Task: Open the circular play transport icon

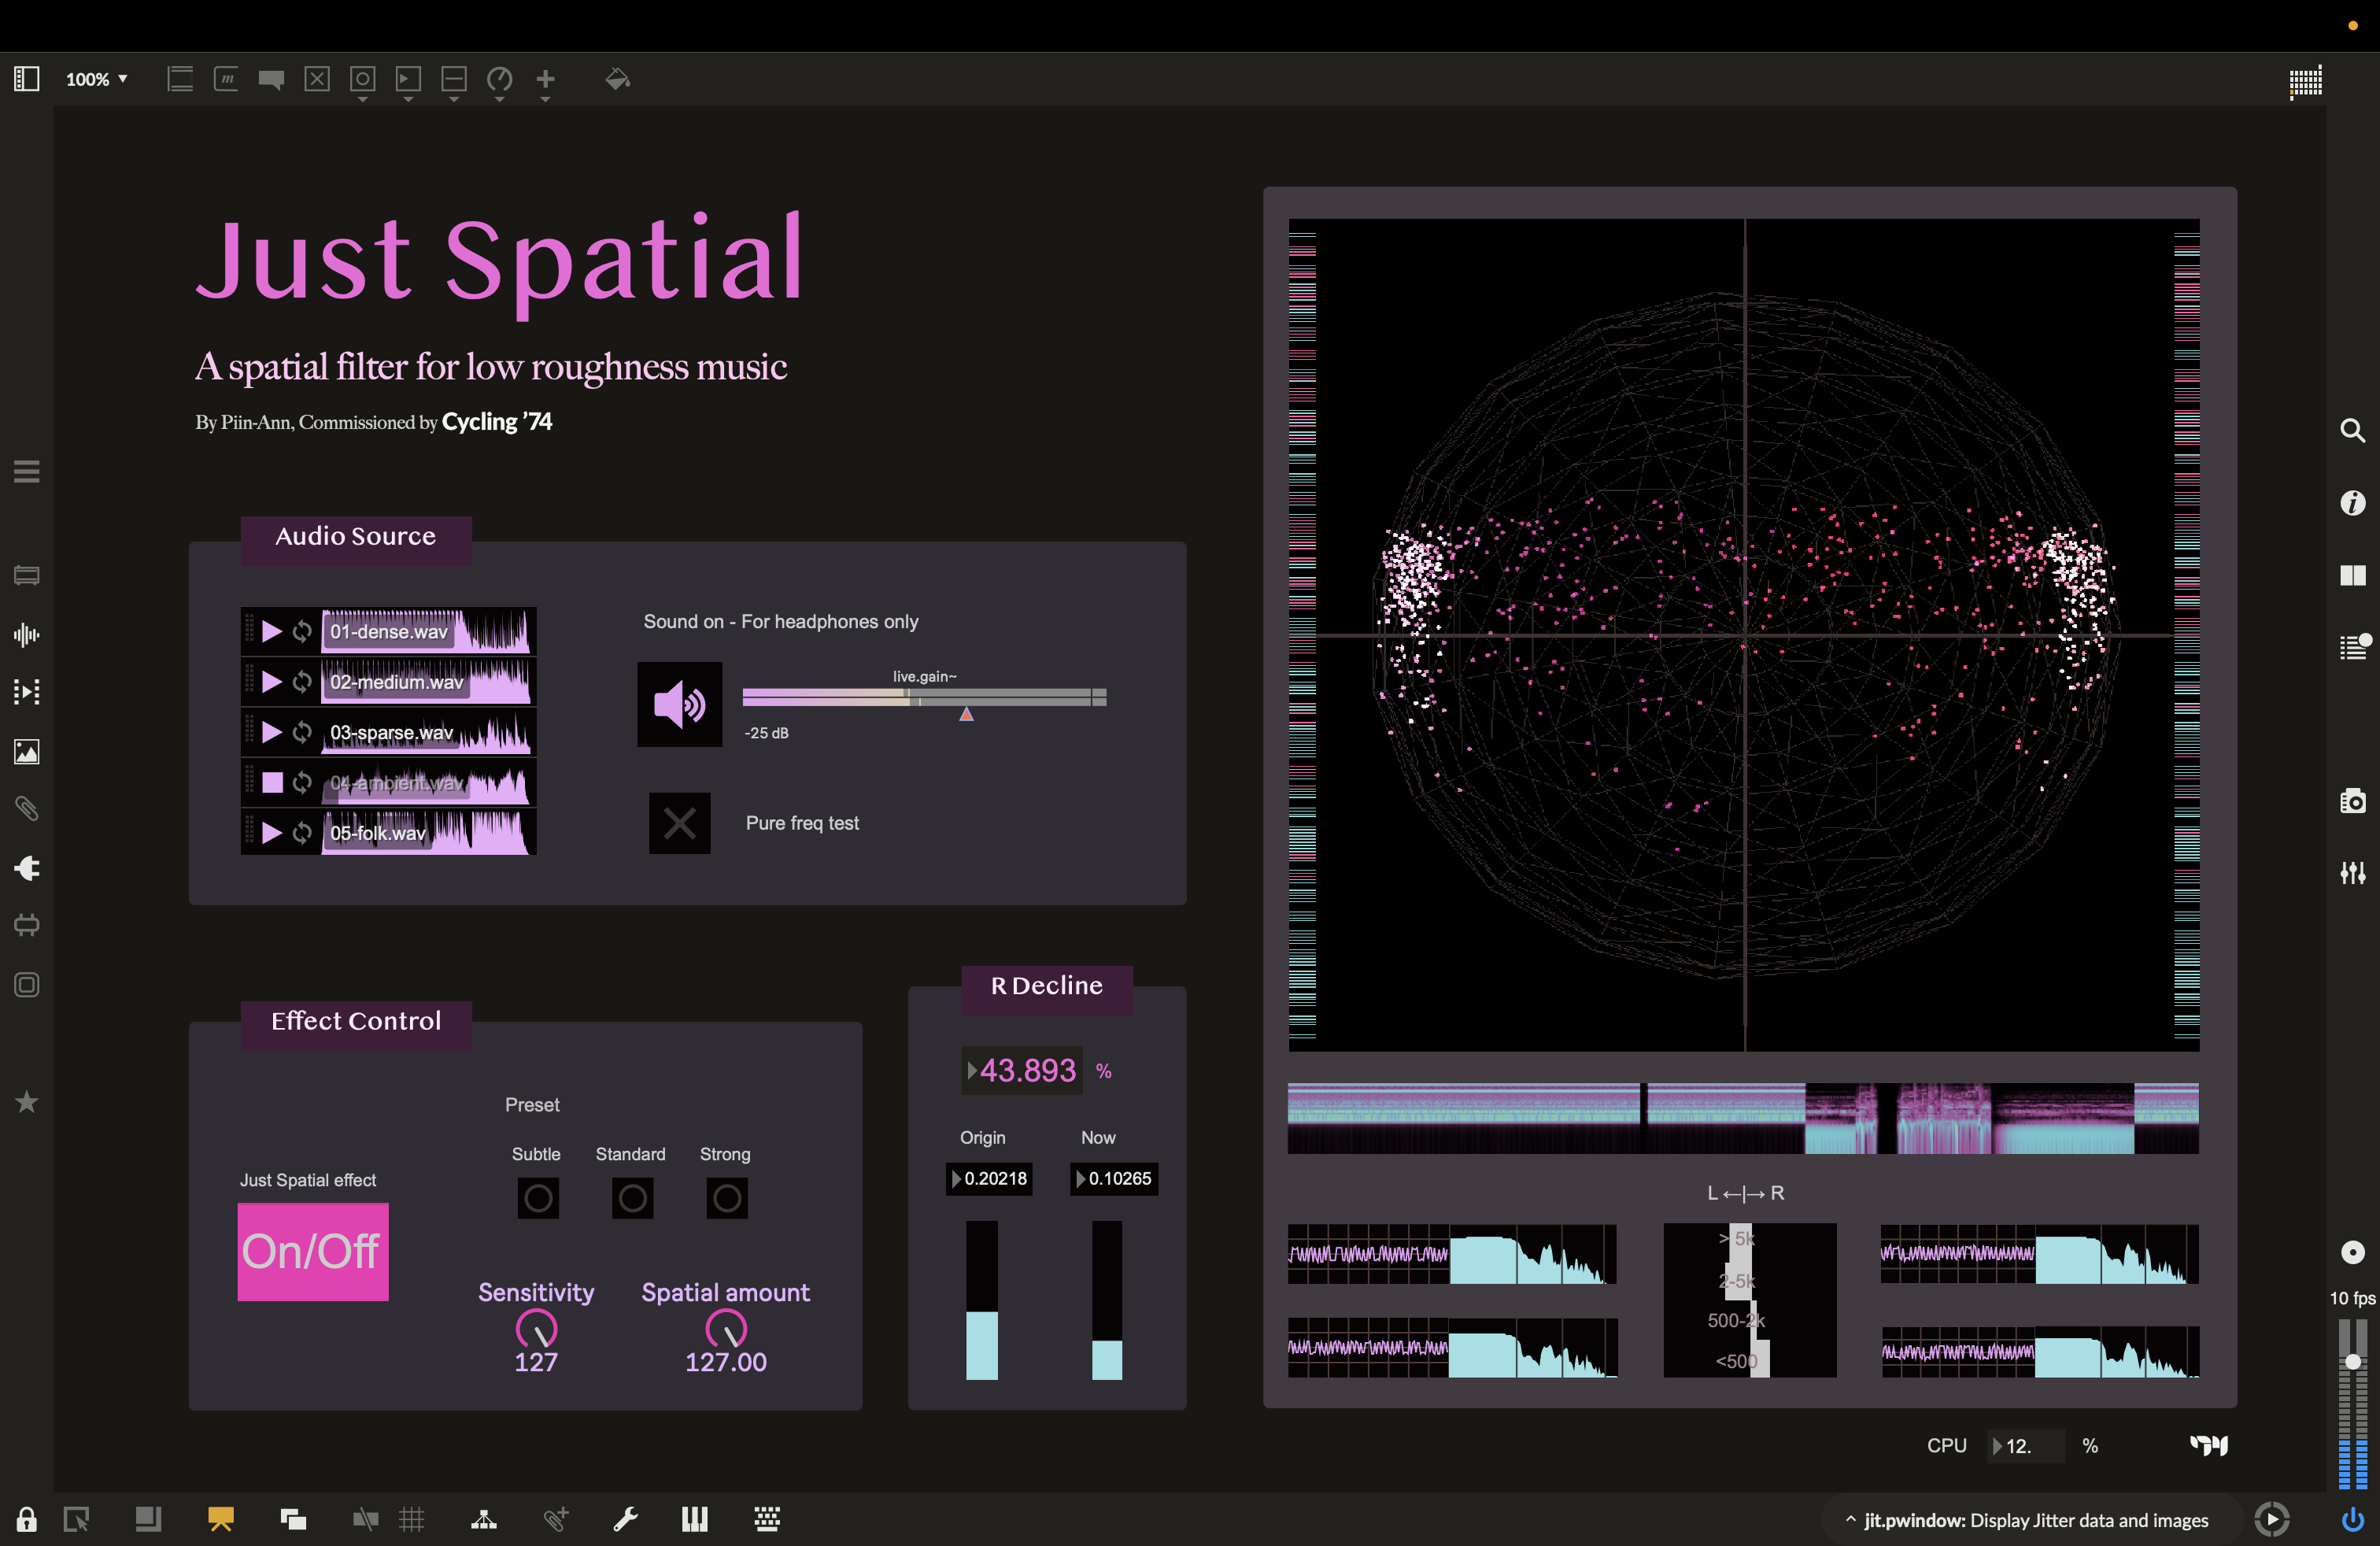Action: tap(2272, 1520)
